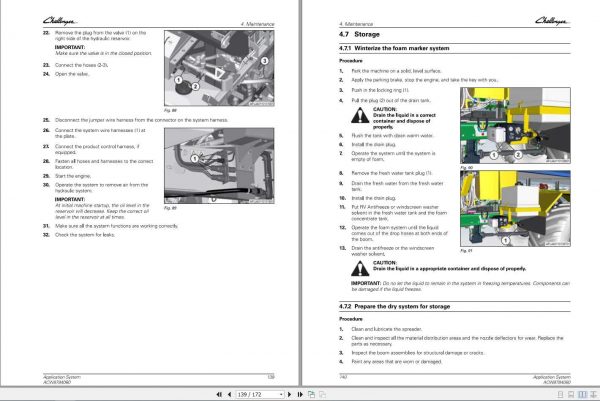Go to the first page

(219, 394)
